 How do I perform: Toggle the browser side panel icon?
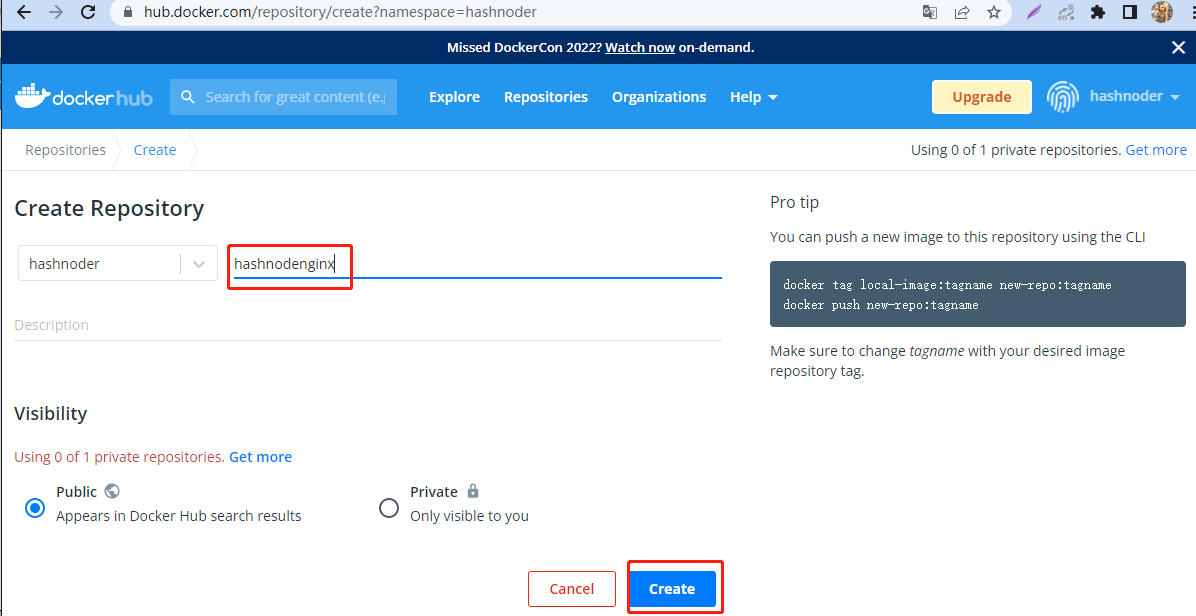1130,12
